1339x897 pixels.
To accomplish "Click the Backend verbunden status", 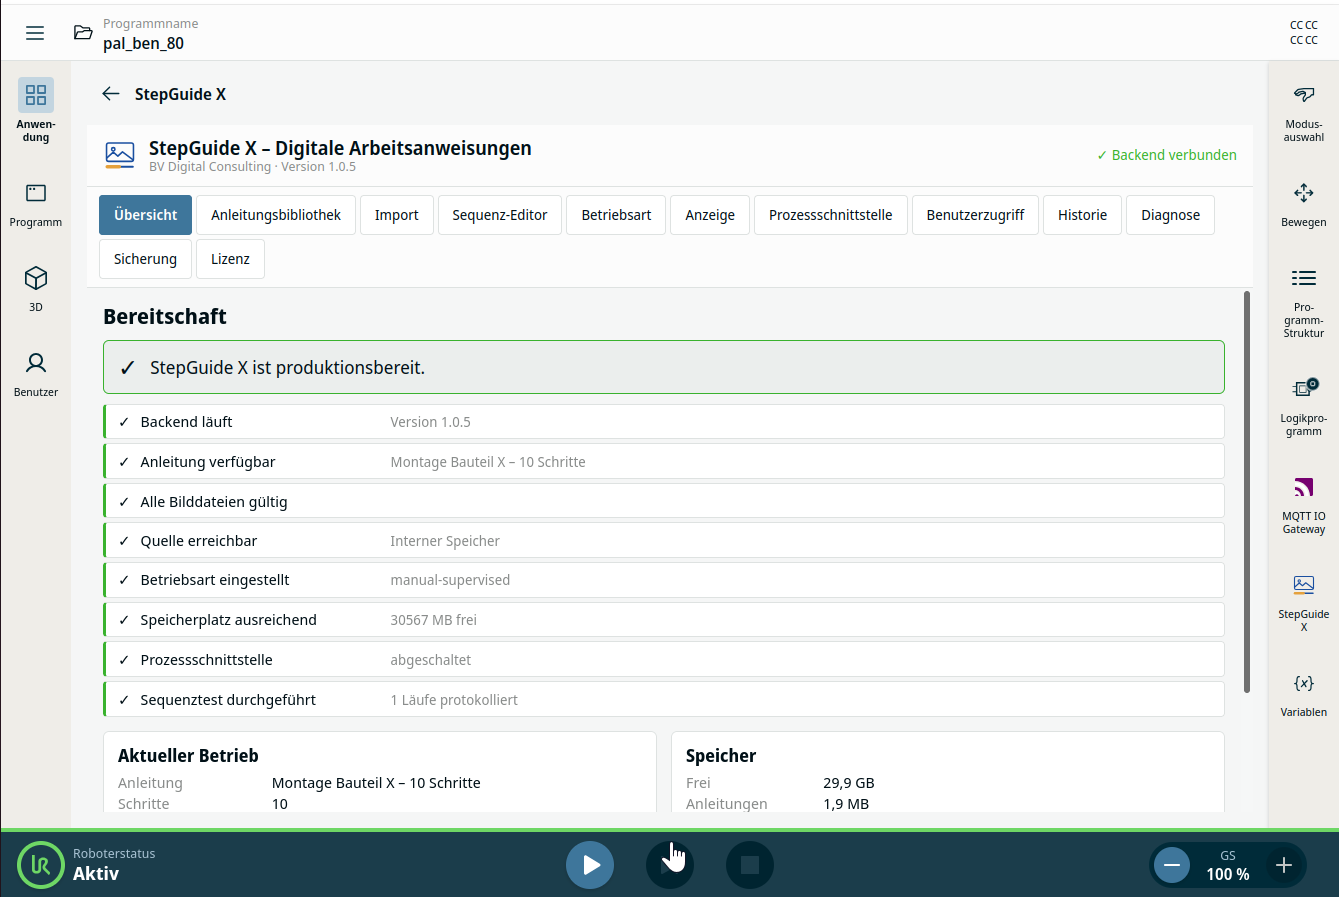I will coord(1167,155).
